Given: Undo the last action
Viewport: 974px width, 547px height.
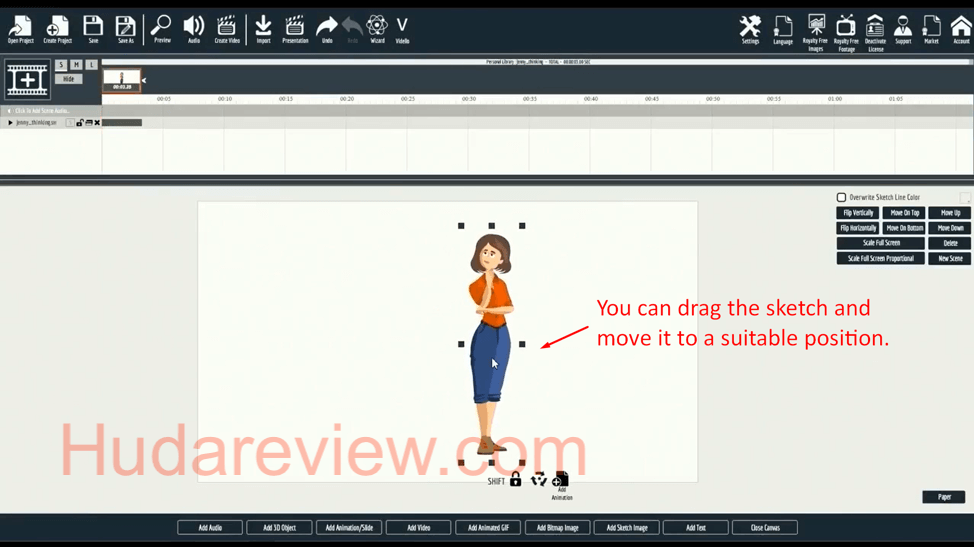Looking at the screenshot, I should pyautogui.click(x=327, y=29).
